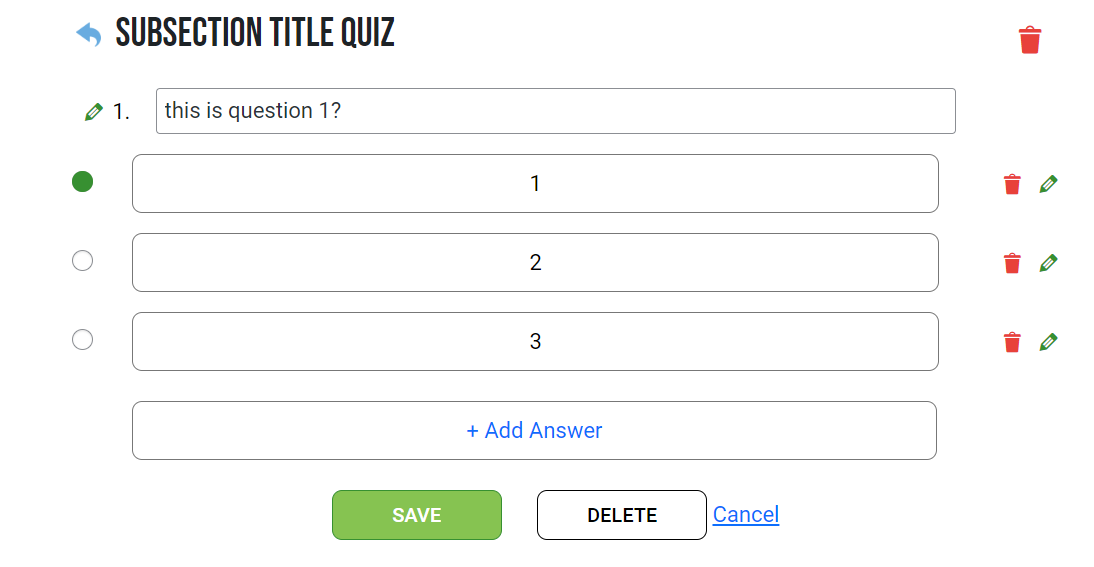The image size is (1094, 567).
Task: Follow the Cancel link
Action: 745,515
